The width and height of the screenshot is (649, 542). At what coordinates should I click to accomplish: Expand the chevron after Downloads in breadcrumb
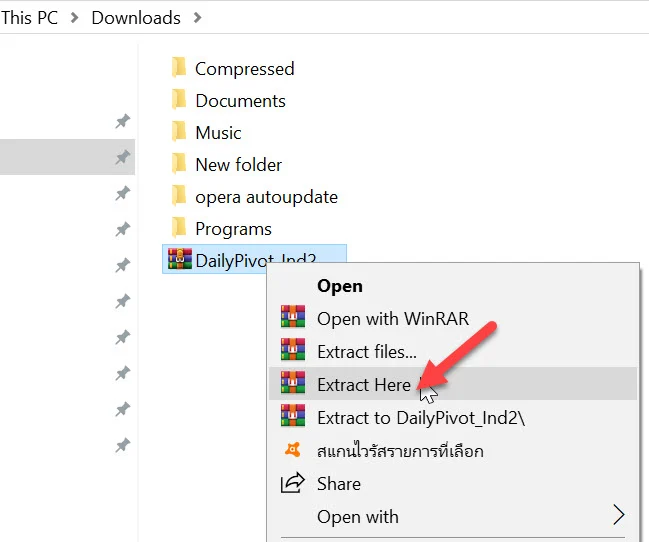[198, 17]
